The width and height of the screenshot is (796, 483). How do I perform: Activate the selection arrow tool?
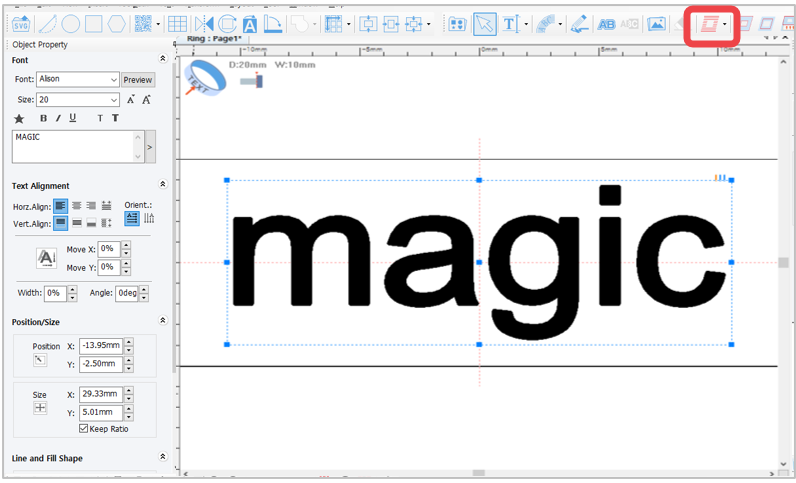(485, 24)
